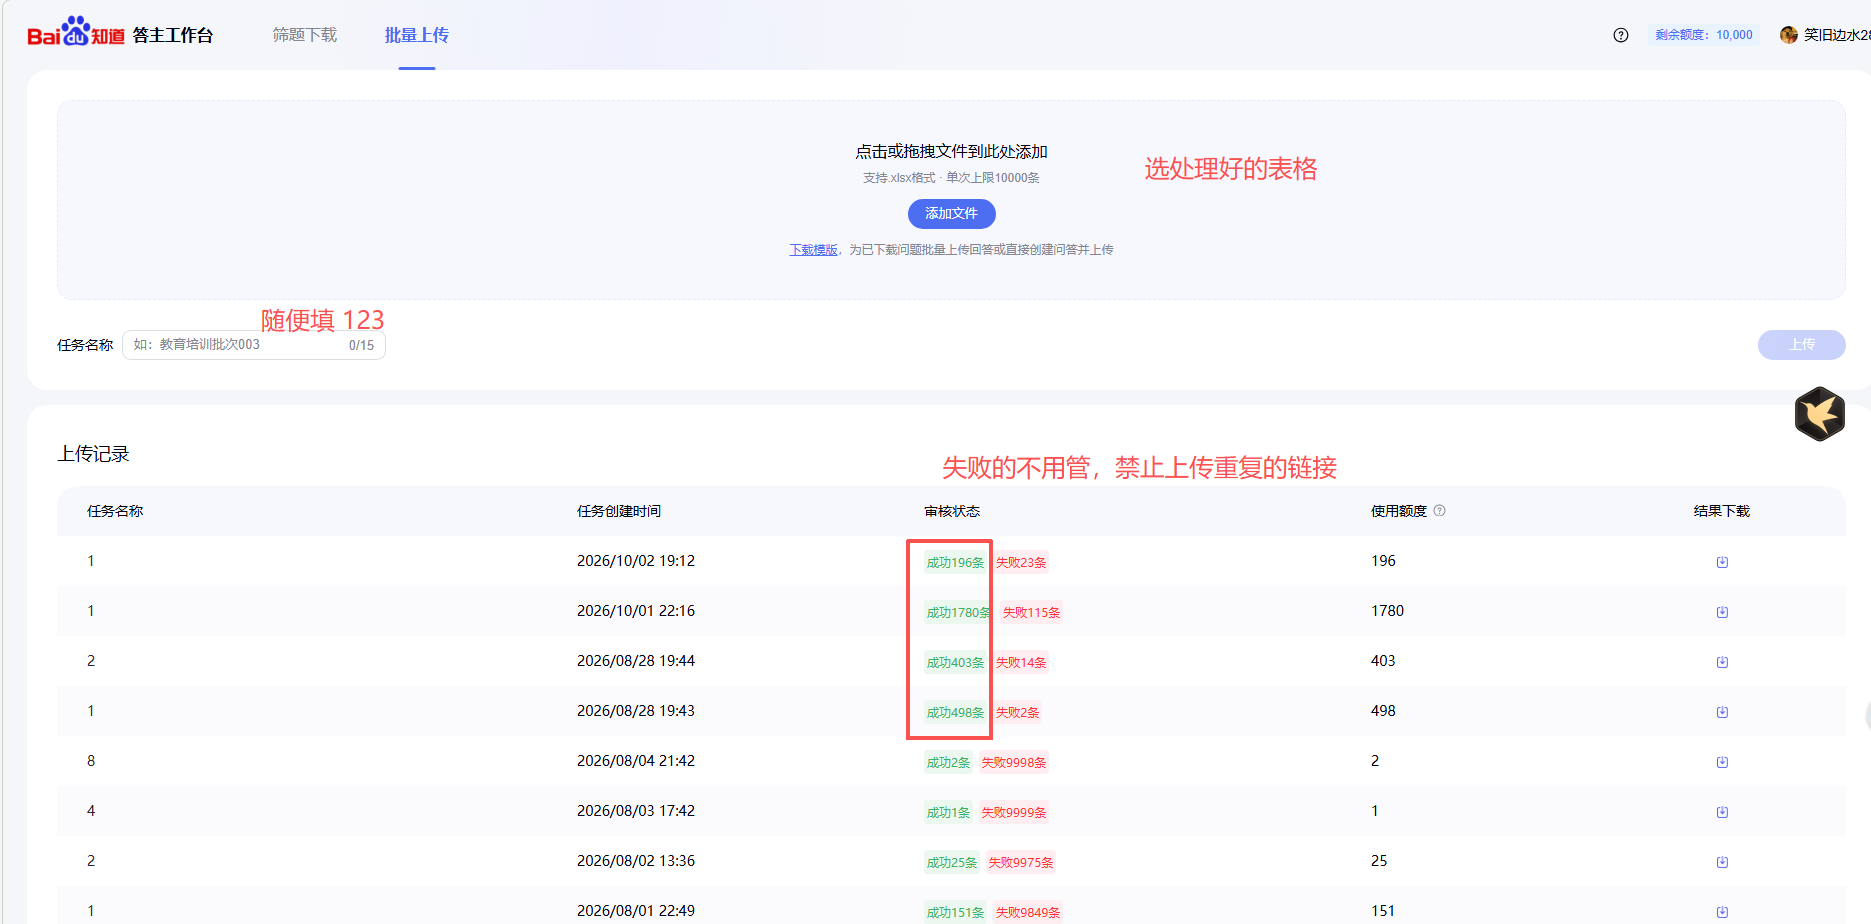This screenshot has height=924, width=1871.
Task: Open the help question mark icon
Action: coord(1621,35)
